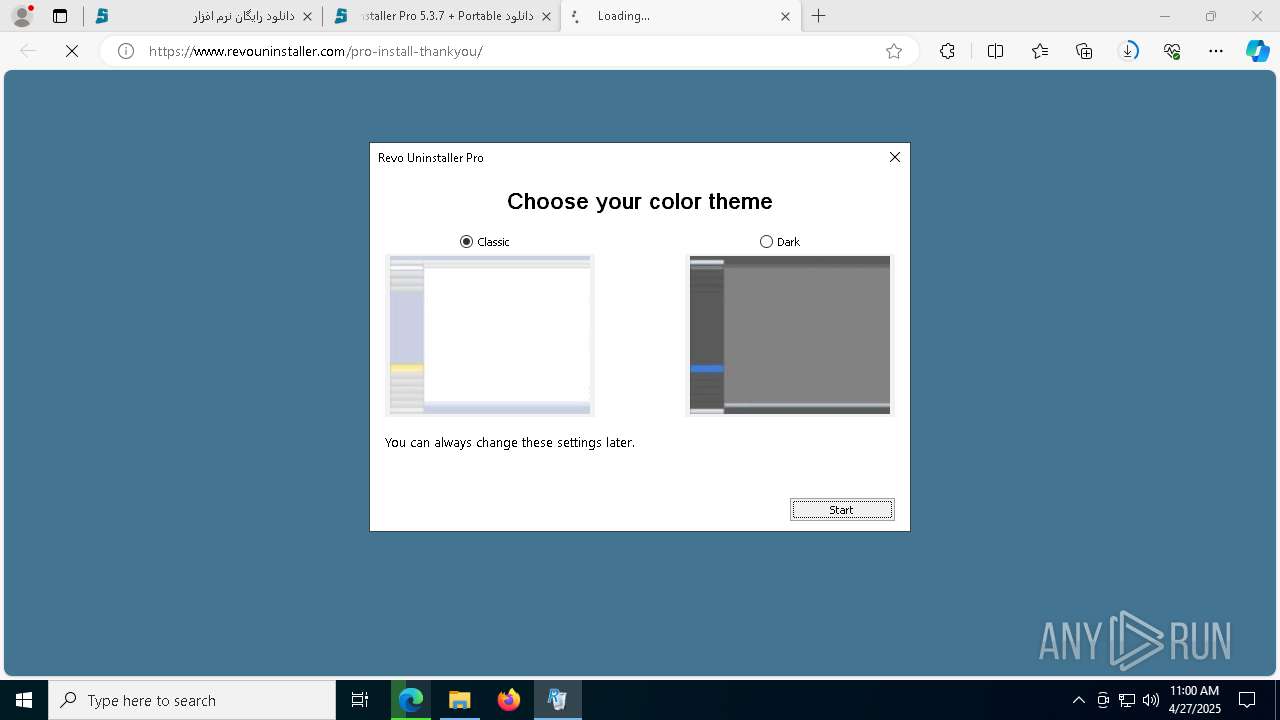
Task: View site information icon in address bar
Action: (x=126, y=51)
